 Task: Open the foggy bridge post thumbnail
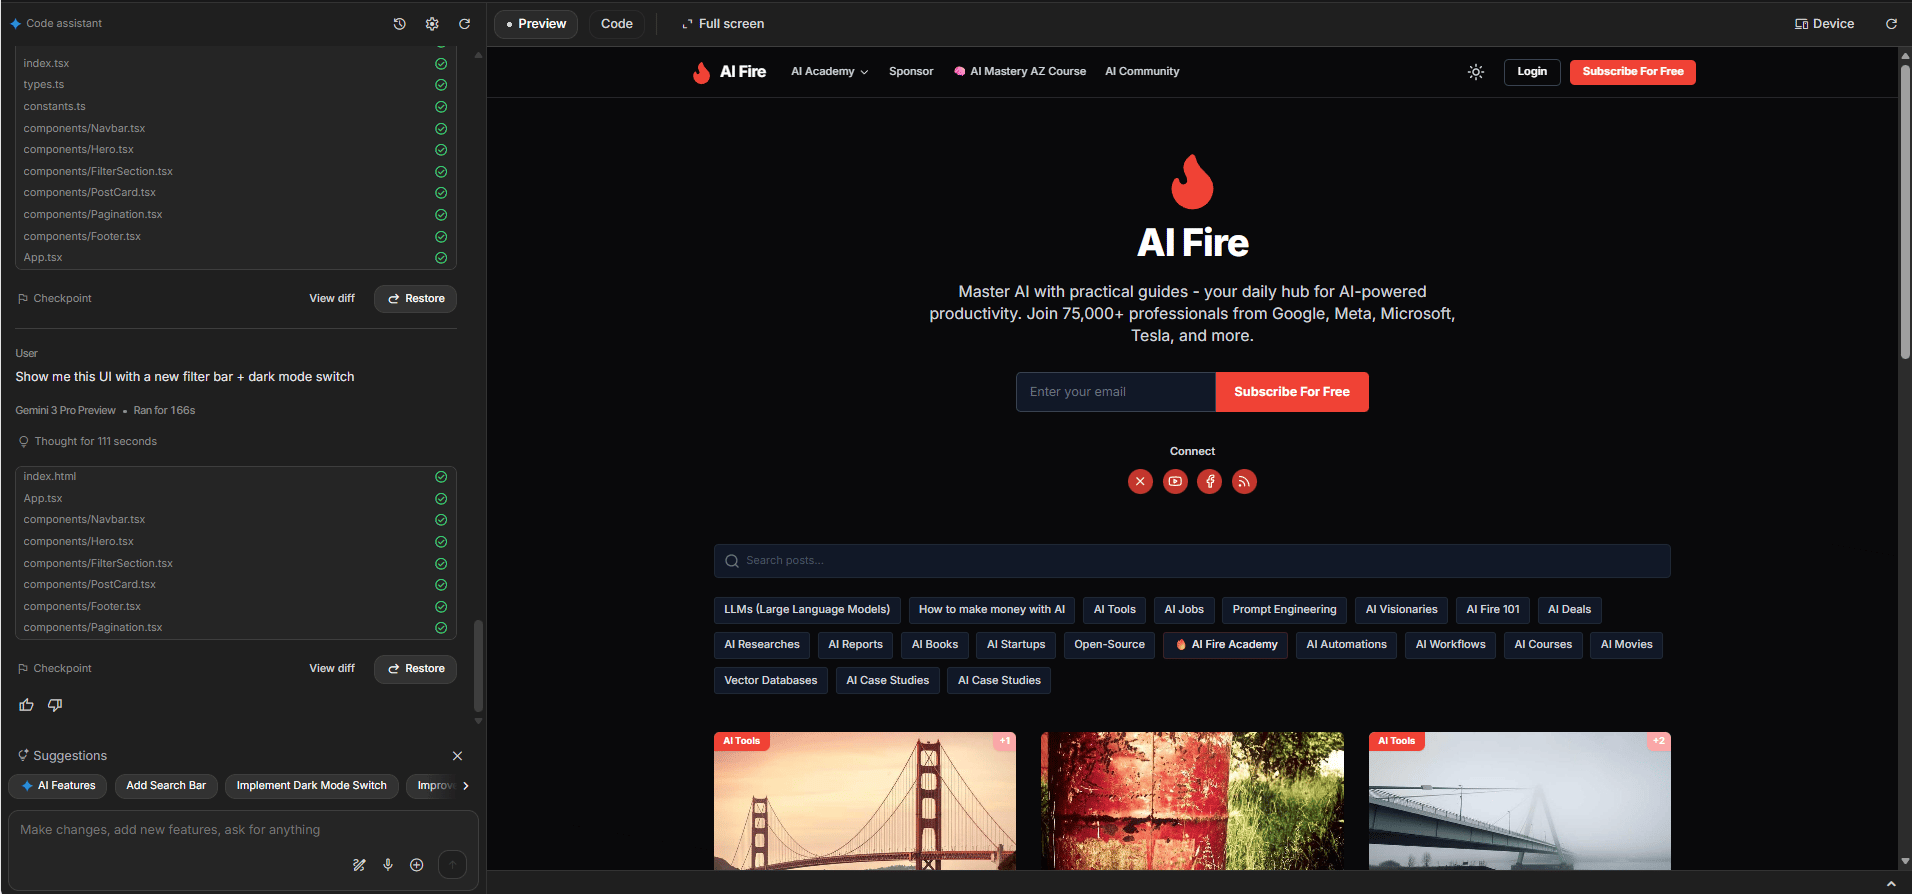point(1520,801)
